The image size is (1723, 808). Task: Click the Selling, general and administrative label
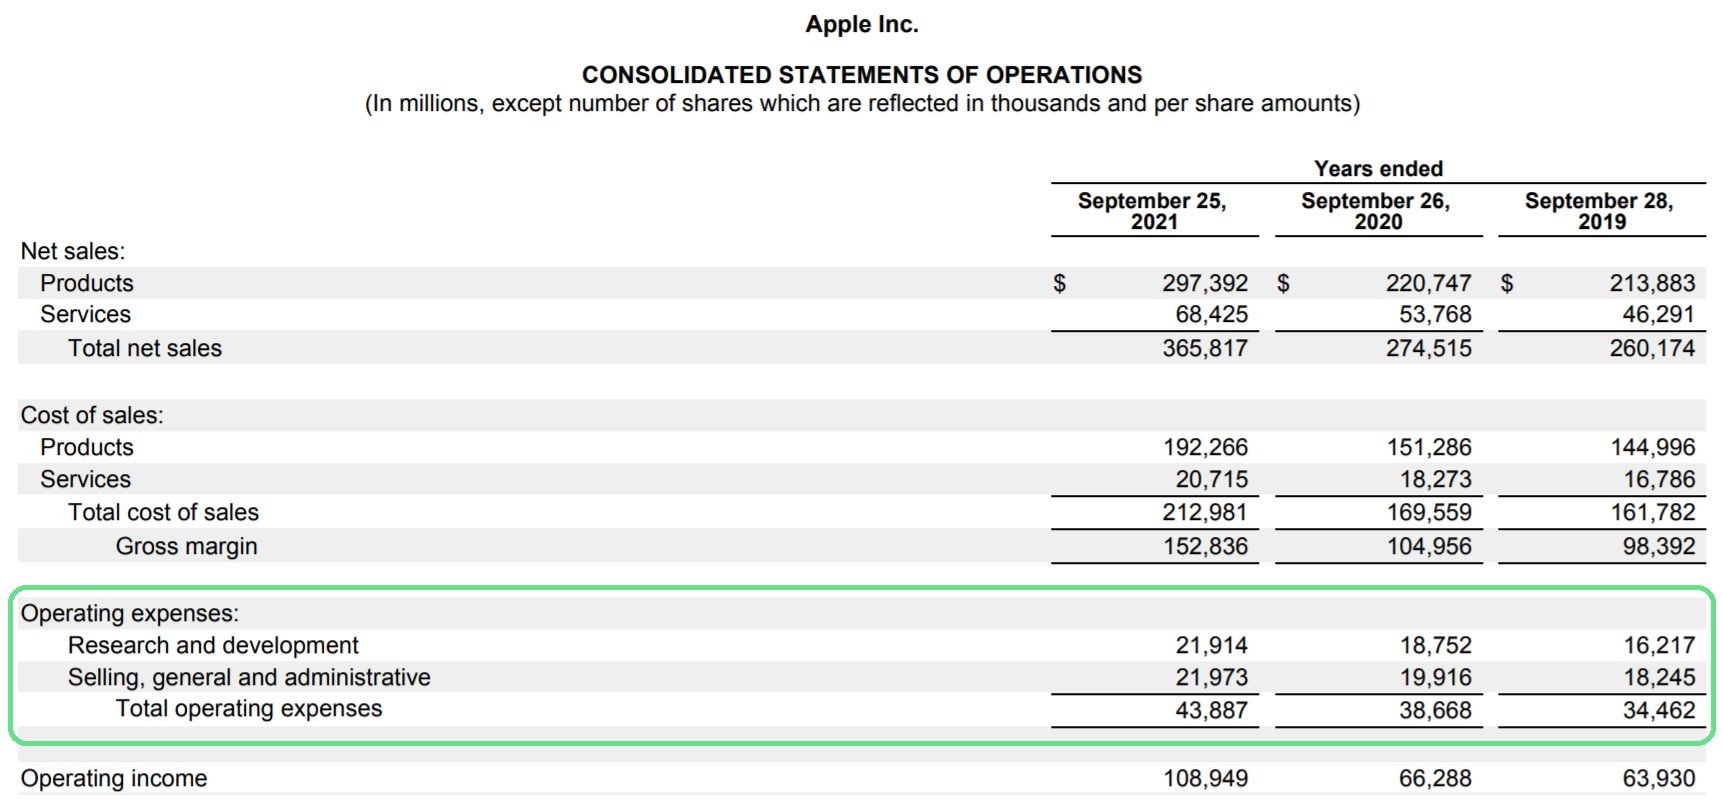249,677
